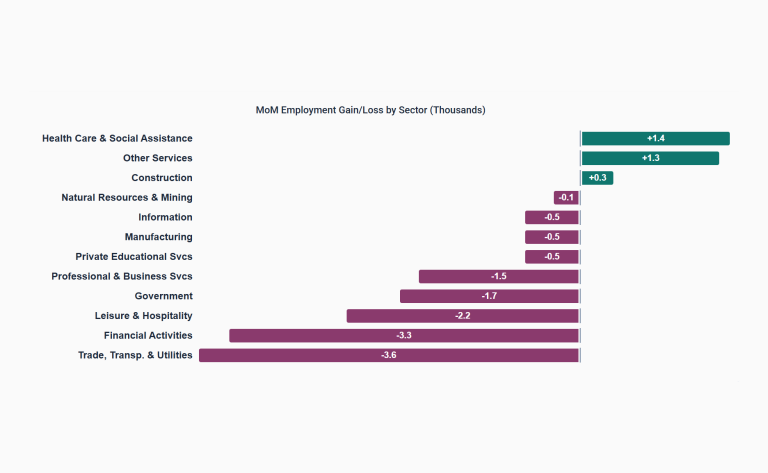Select the Leisure & Hospitality -2.2 bar

[463, 316]
